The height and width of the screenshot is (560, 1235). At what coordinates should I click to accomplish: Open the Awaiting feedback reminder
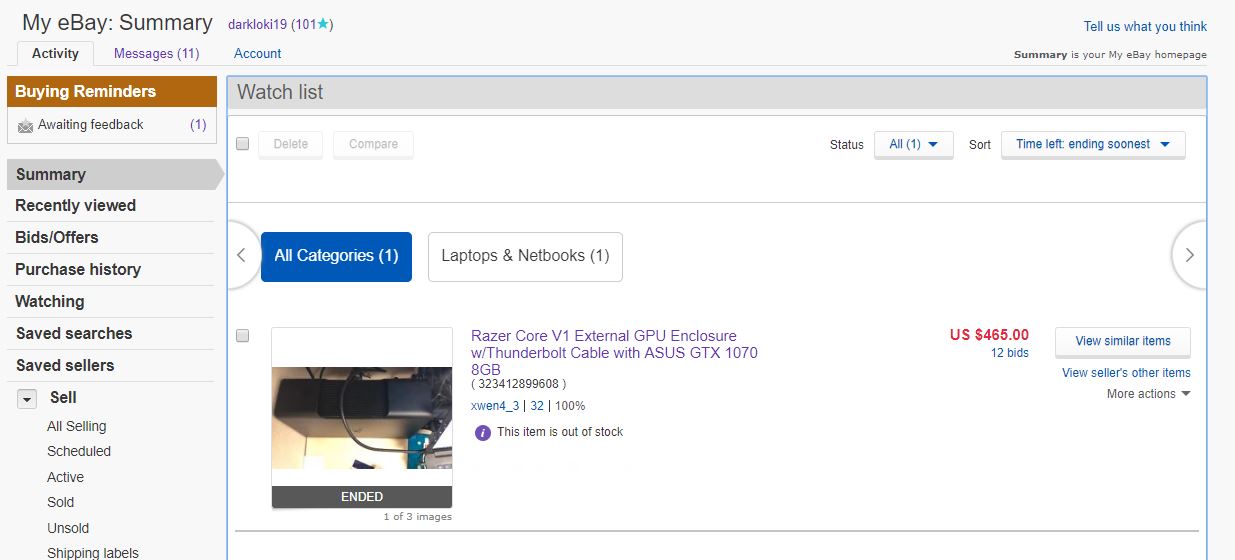(x=90, y=125)
